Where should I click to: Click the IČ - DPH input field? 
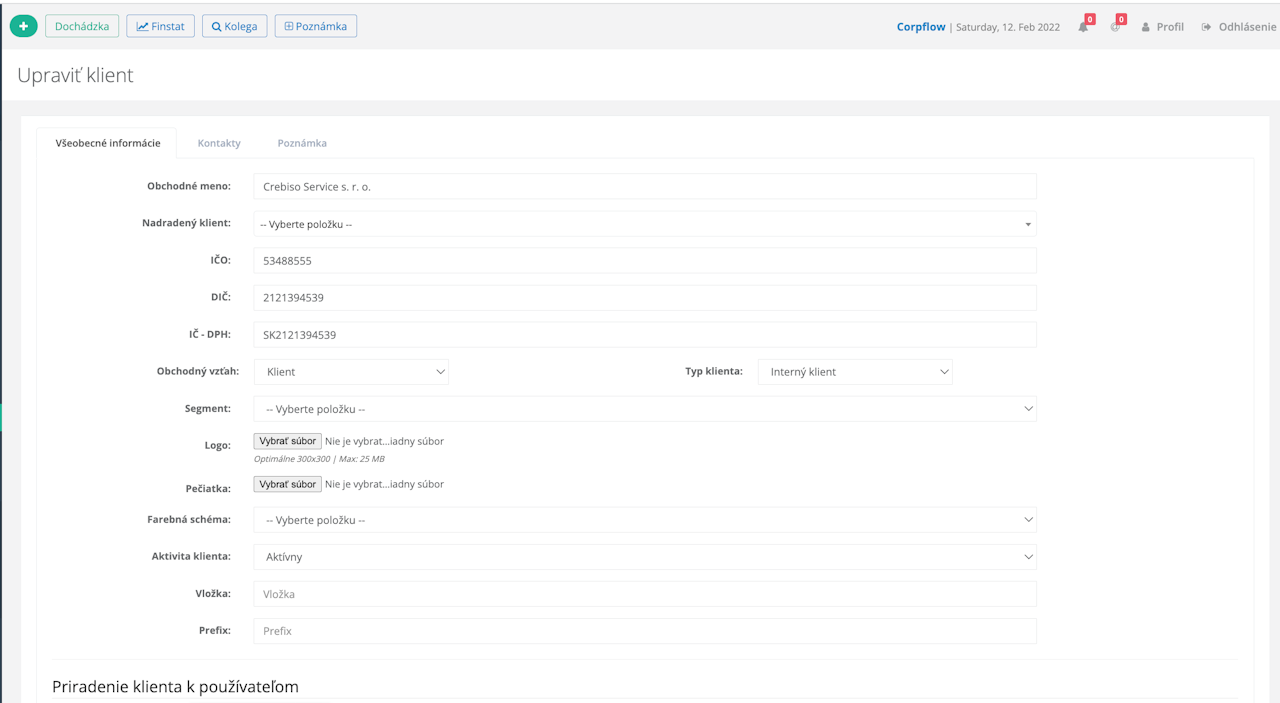coord(645,334)
